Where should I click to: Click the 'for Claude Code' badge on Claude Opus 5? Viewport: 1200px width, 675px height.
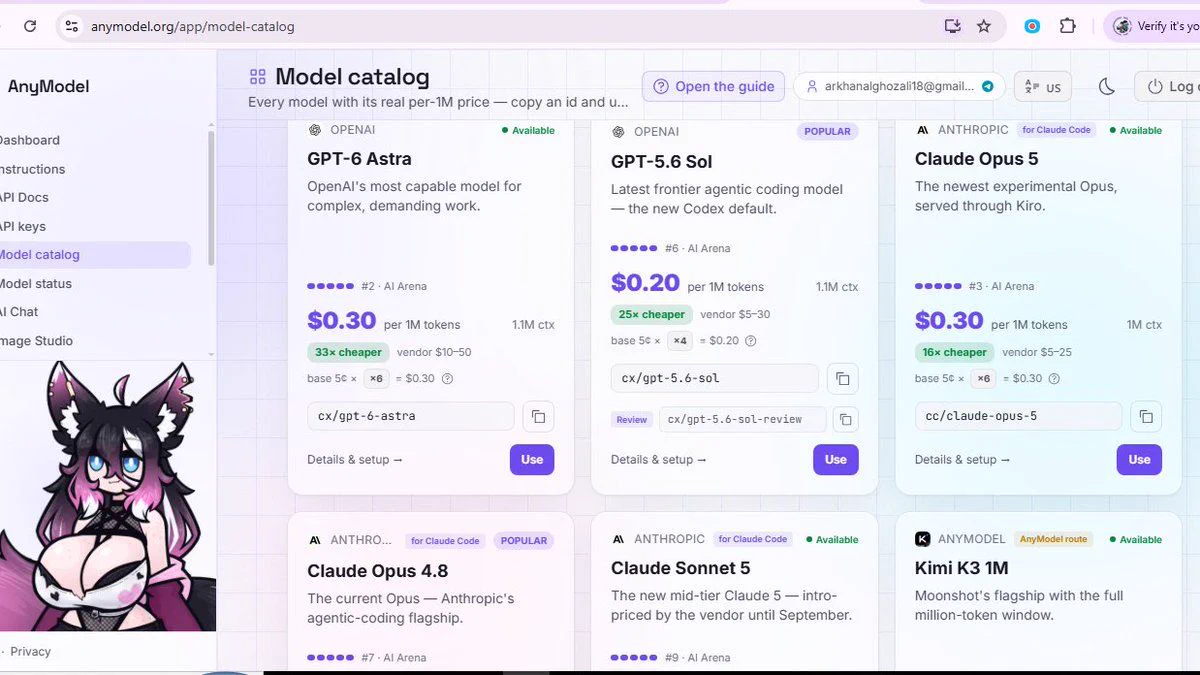[x=1056, y=130]
